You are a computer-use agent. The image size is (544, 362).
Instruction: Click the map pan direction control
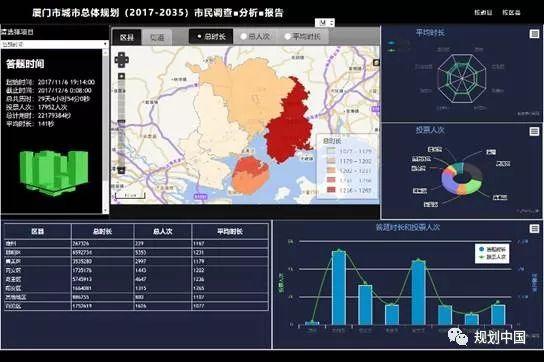click(121, 60)
